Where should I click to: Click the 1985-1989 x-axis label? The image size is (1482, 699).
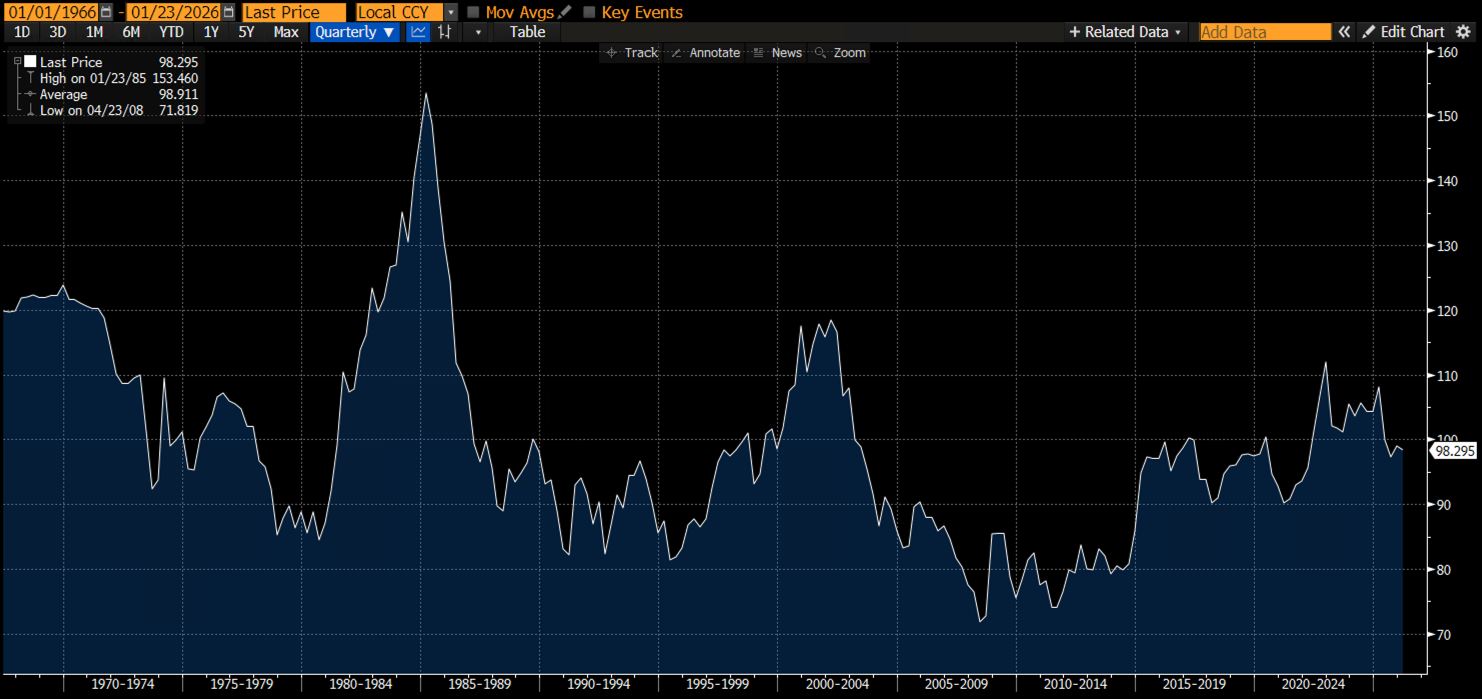coord(480,684)
